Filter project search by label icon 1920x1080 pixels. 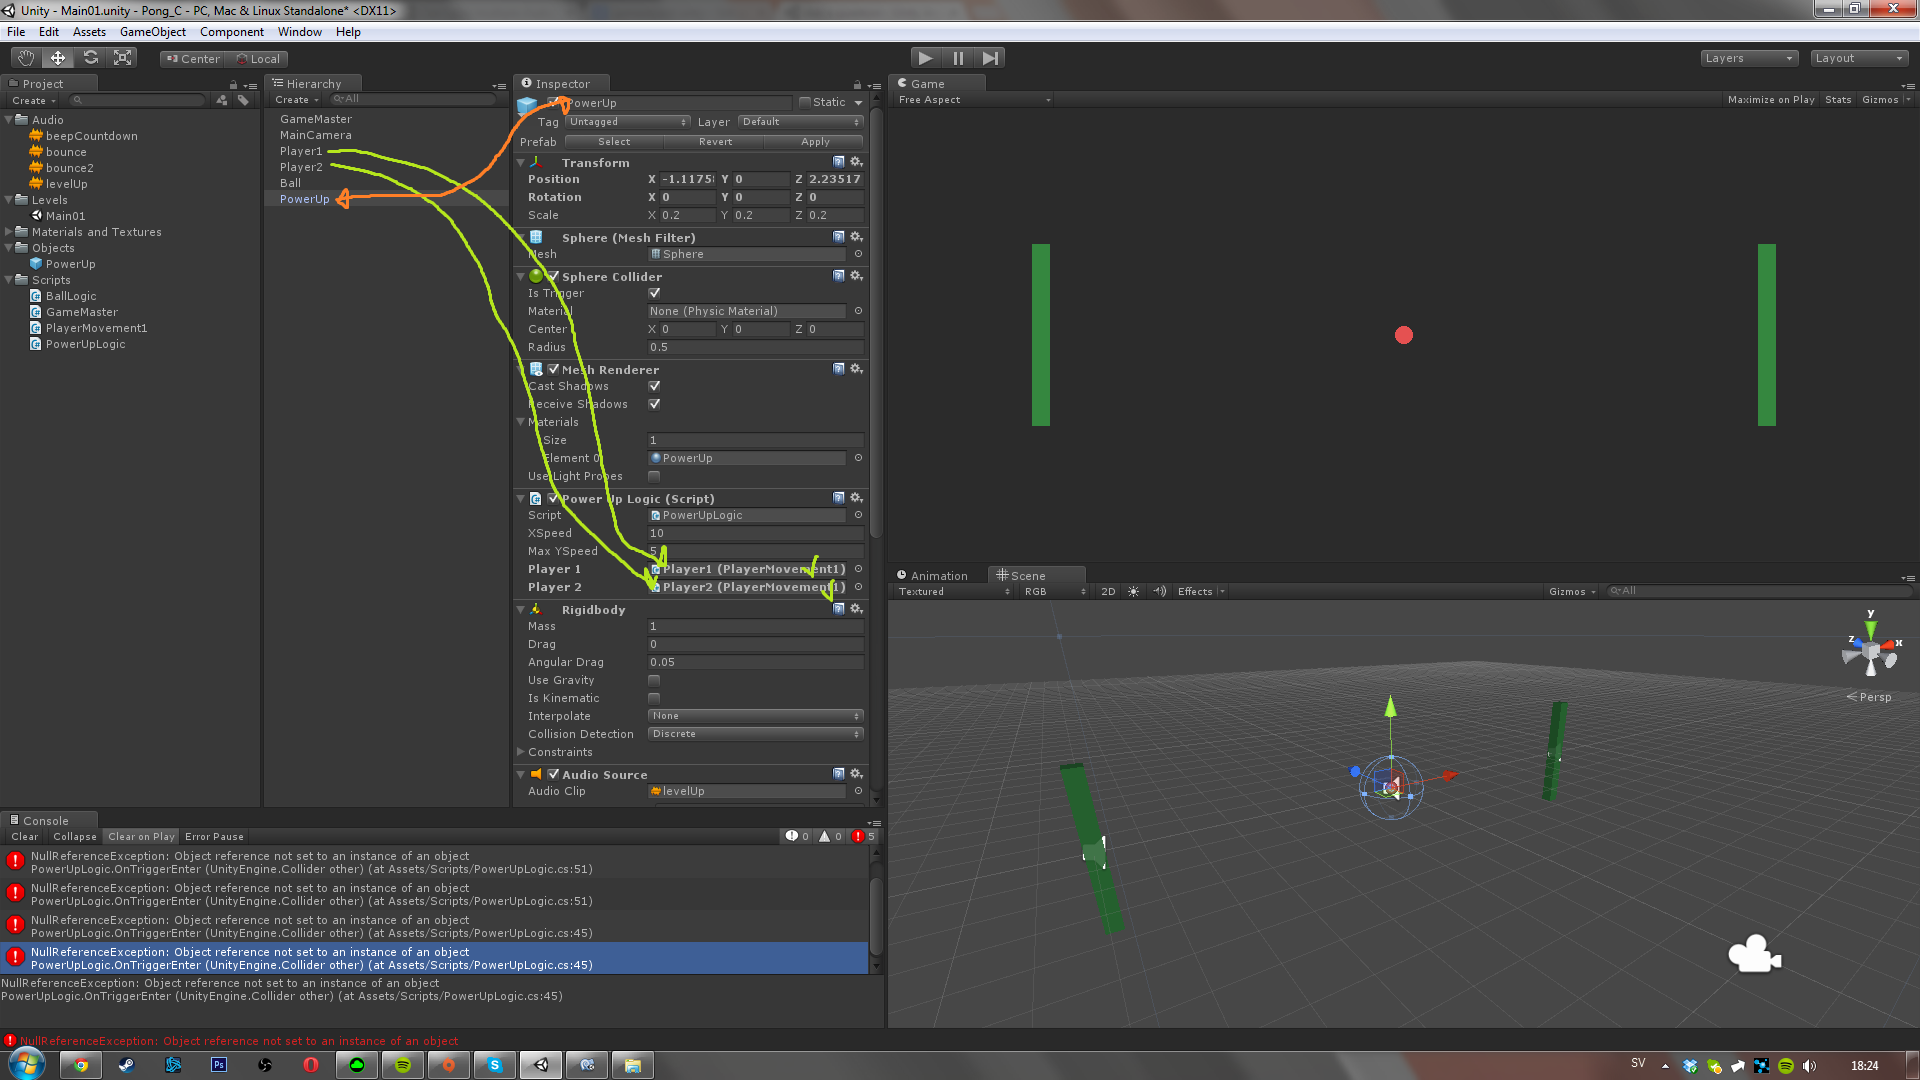click(x=243, y=100)
